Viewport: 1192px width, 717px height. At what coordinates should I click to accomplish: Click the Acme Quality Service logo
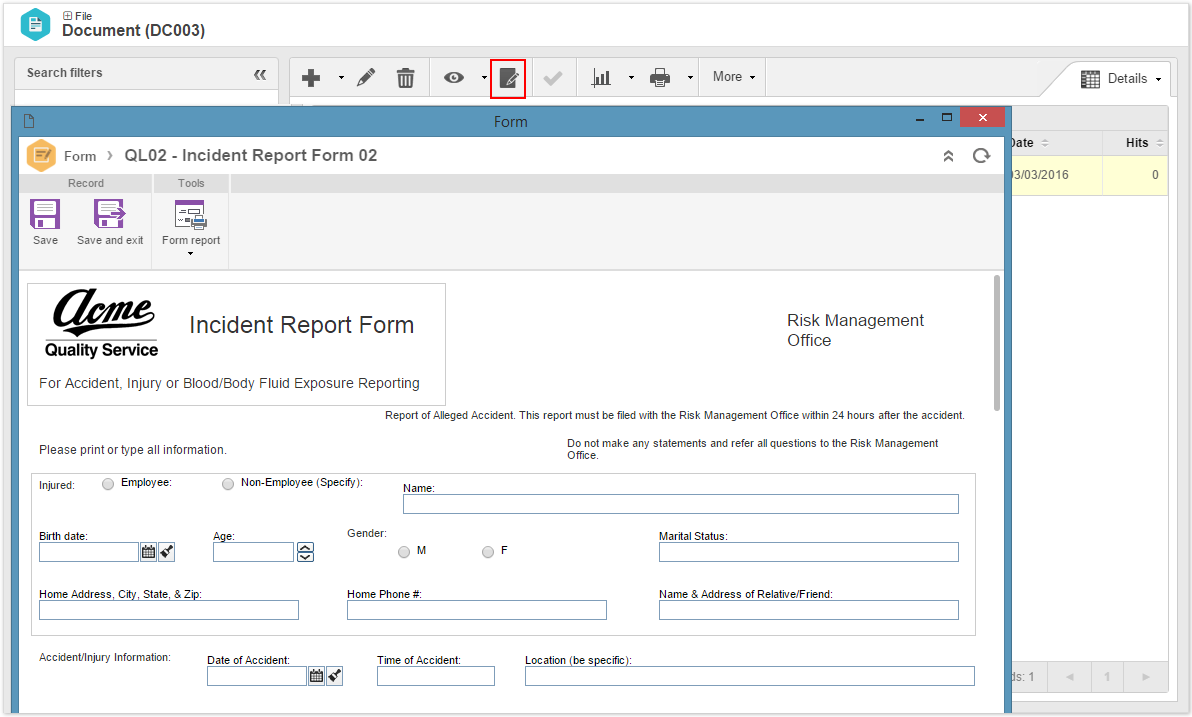pyautogui.click(x=101, y=323)
